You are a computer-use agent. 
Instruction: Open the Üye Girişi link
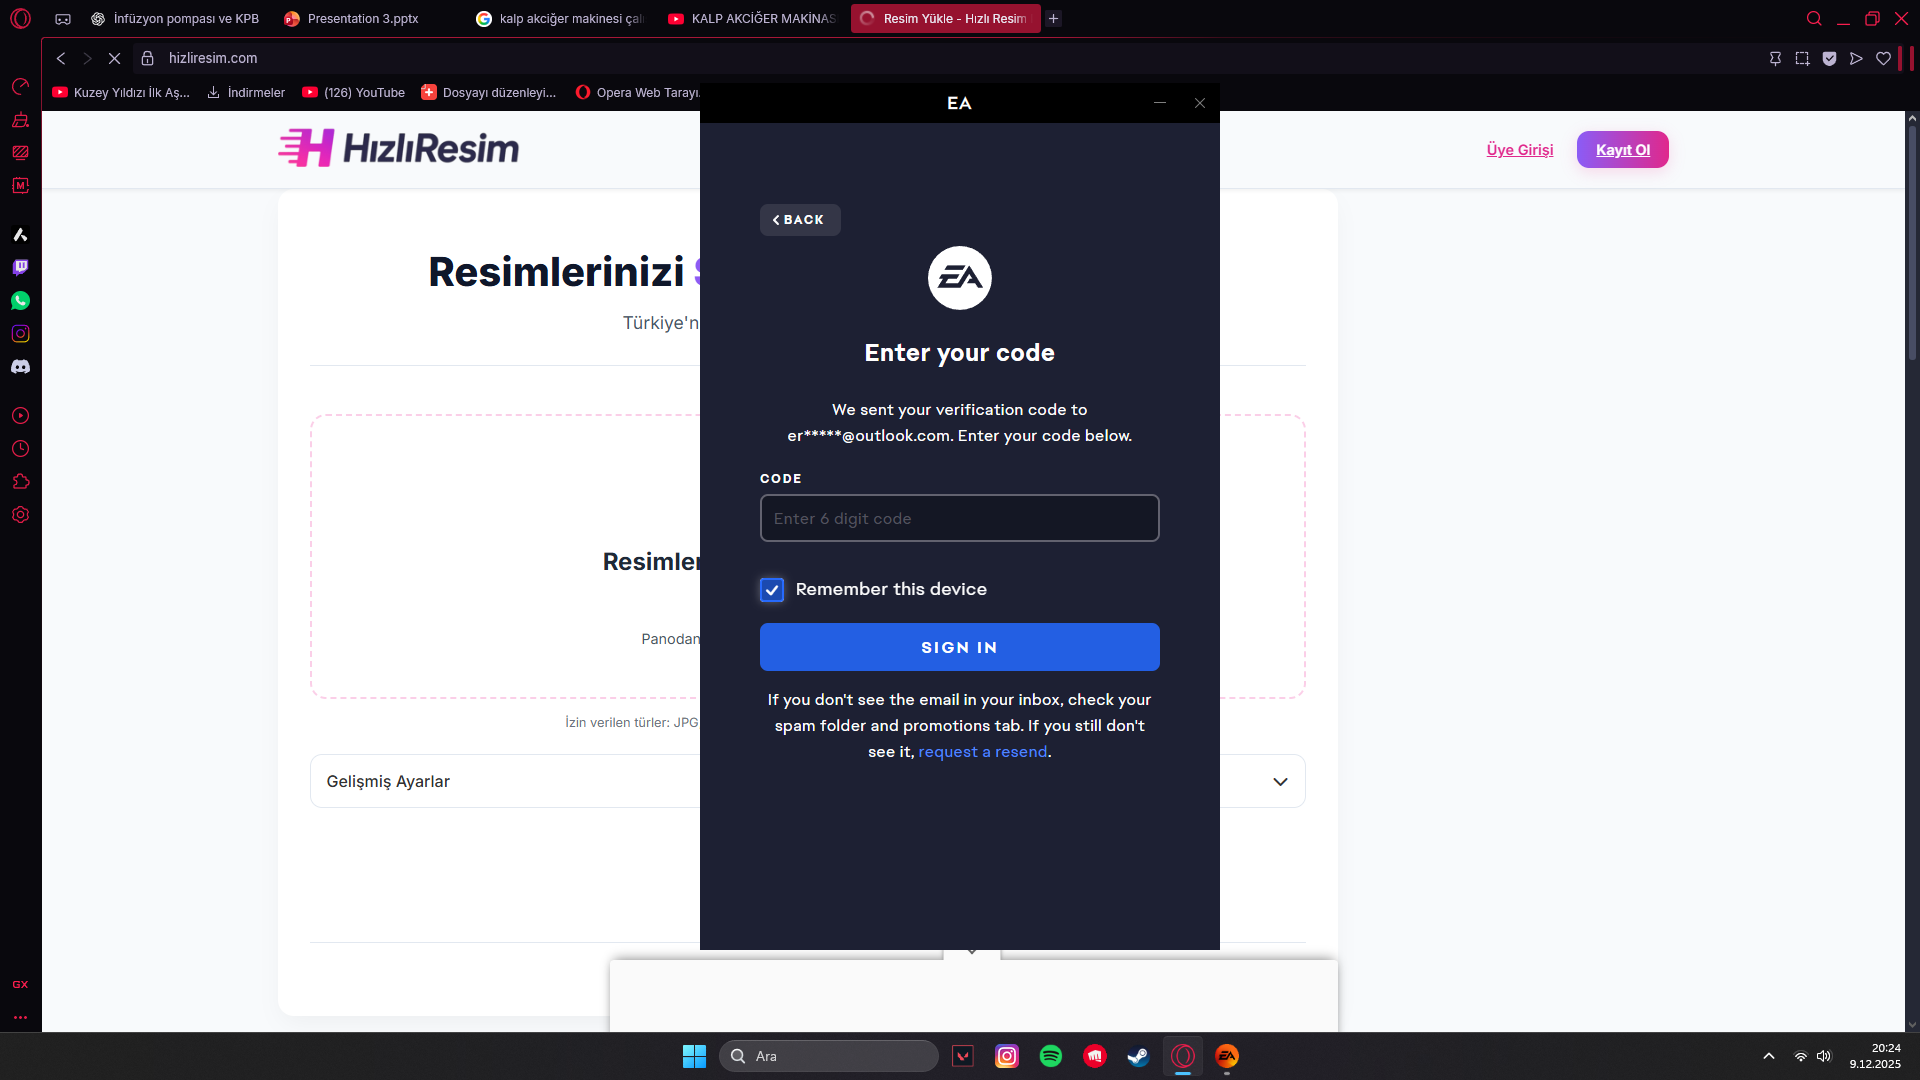click(x=1520, y=150)
